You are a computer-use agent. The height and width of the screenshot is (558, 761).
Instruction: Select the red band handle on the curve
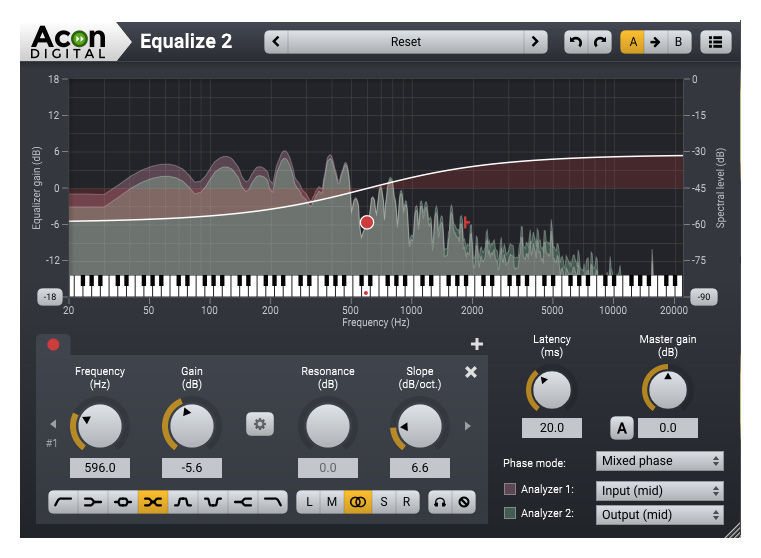point(367,222)
